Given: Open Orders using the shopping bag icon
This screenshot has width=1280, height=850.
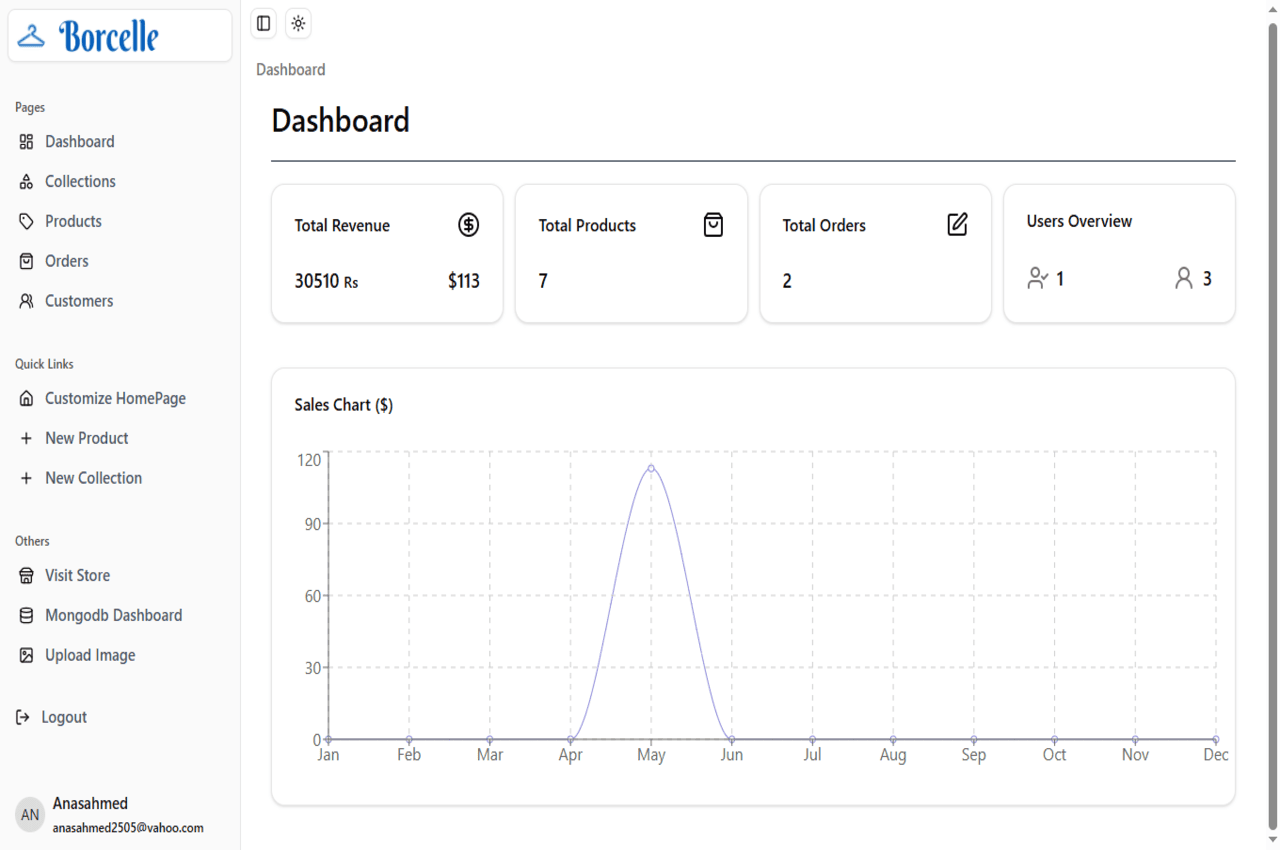Looking at the screenshot, I should (x=25, y=261).
